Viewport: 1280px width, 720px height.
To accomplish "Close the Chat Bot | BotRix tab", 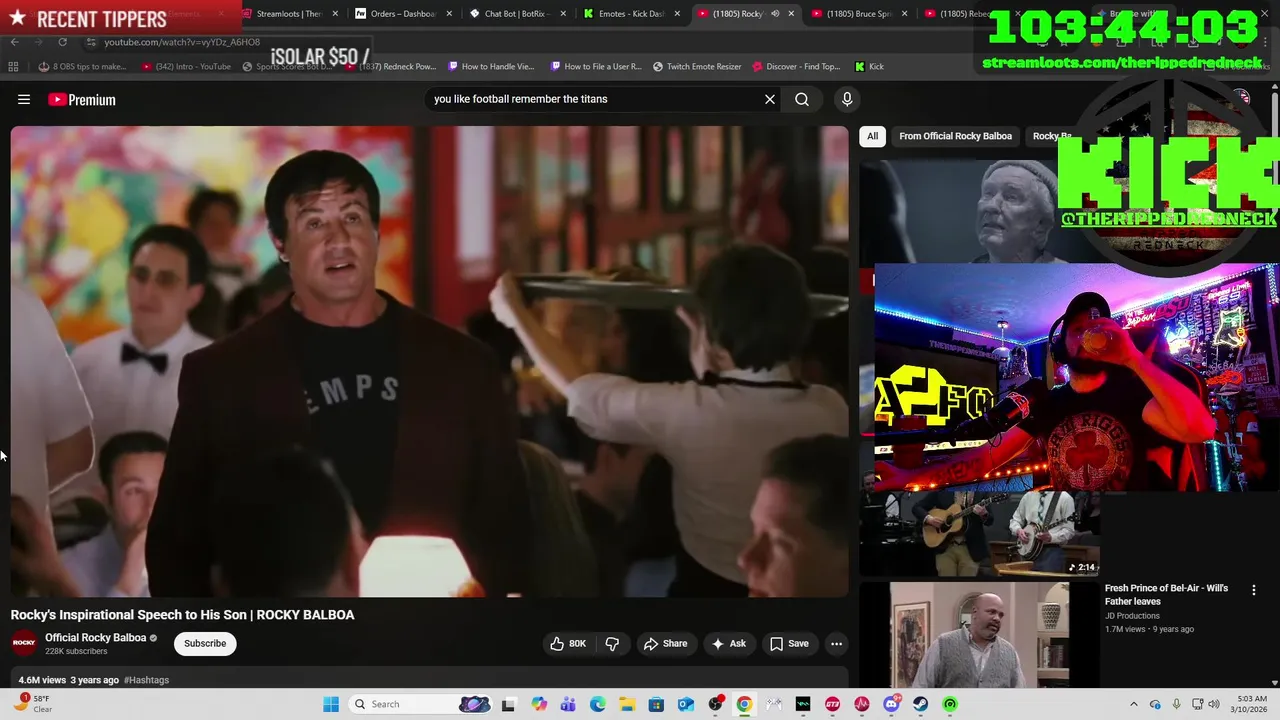I will [563, 14].
